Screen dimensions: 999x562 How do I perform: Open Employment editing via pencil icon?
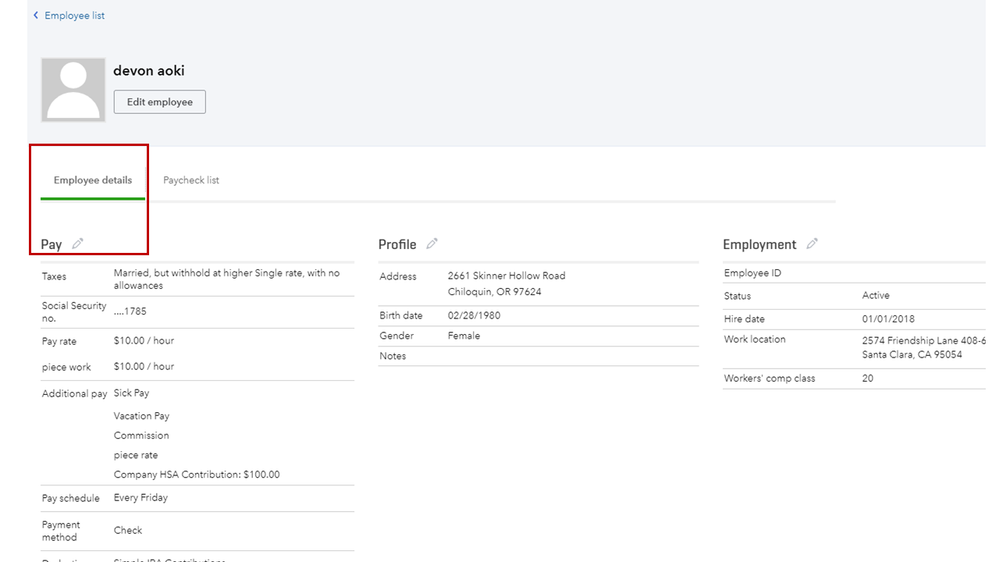point(812,244)
